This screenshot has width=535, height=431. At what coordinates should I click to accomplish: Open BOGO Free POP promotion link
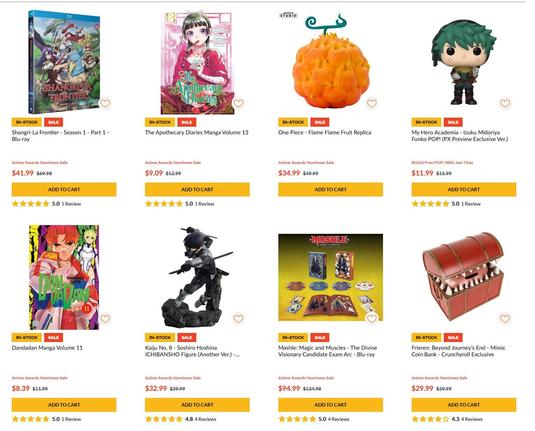(442, 162)
